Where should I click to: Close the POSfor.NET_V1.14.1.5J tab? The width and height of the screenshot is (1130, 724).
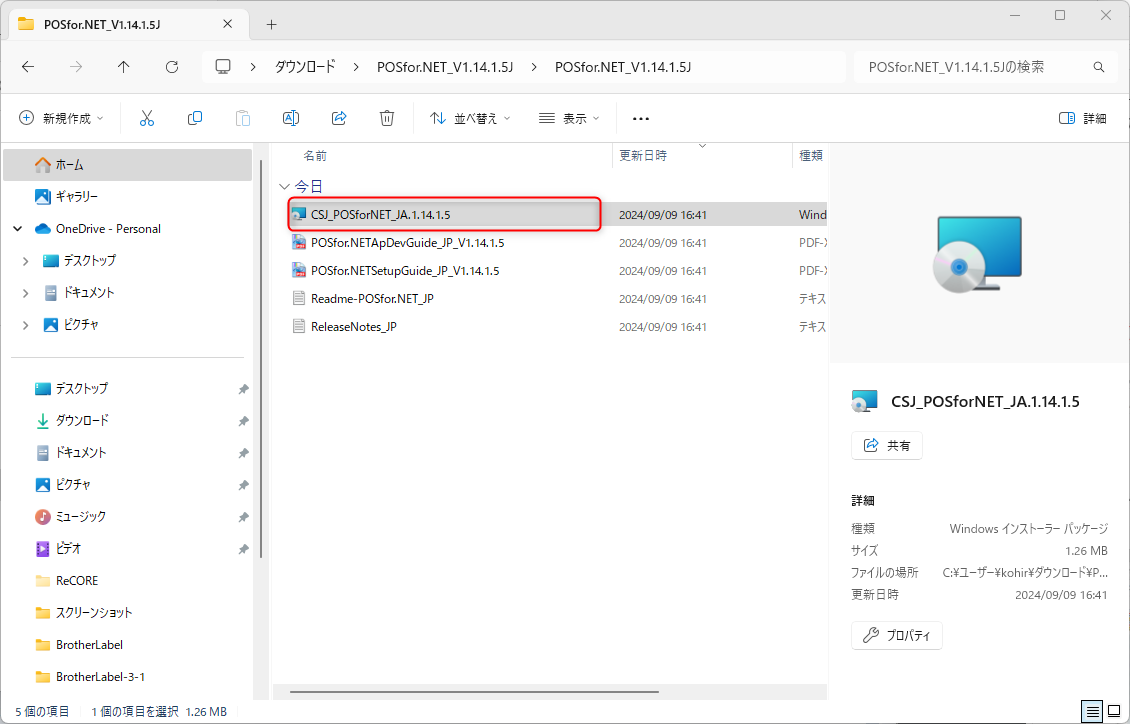coord(227,24)
